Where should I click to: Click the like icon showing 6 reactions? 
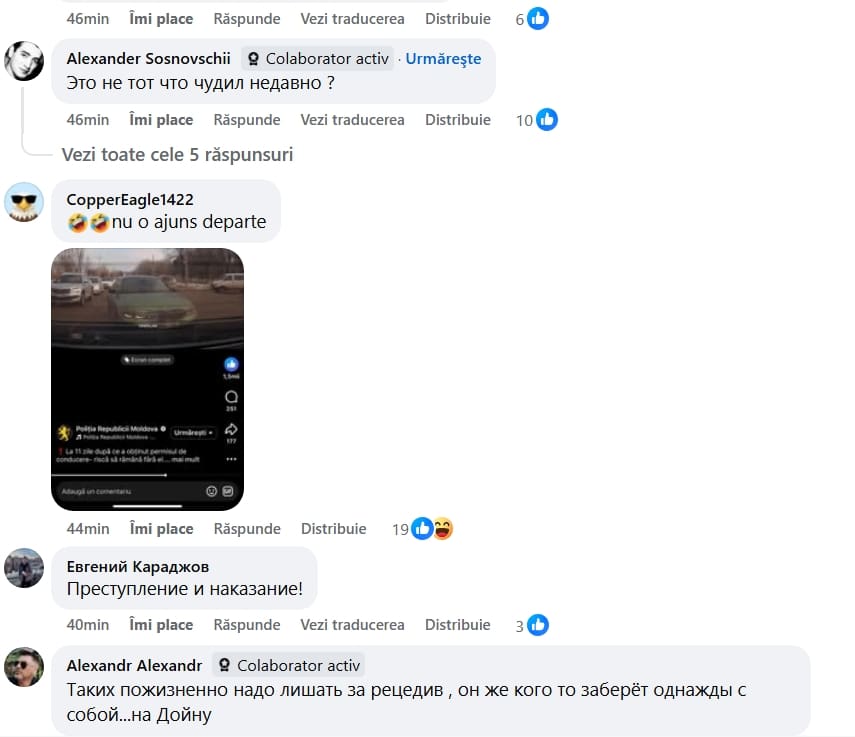(x=538, y=19)
